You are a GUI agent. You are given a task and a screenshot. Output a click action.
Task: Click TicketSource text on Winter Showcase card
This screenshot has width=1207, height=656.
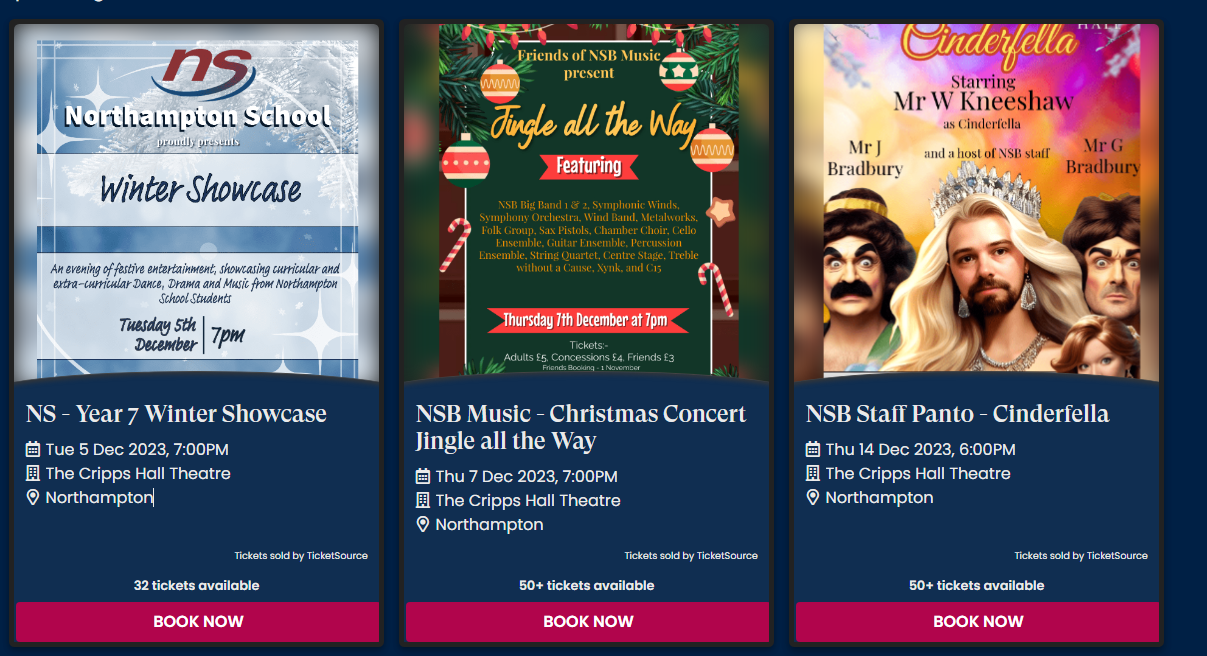pos(337,556)
